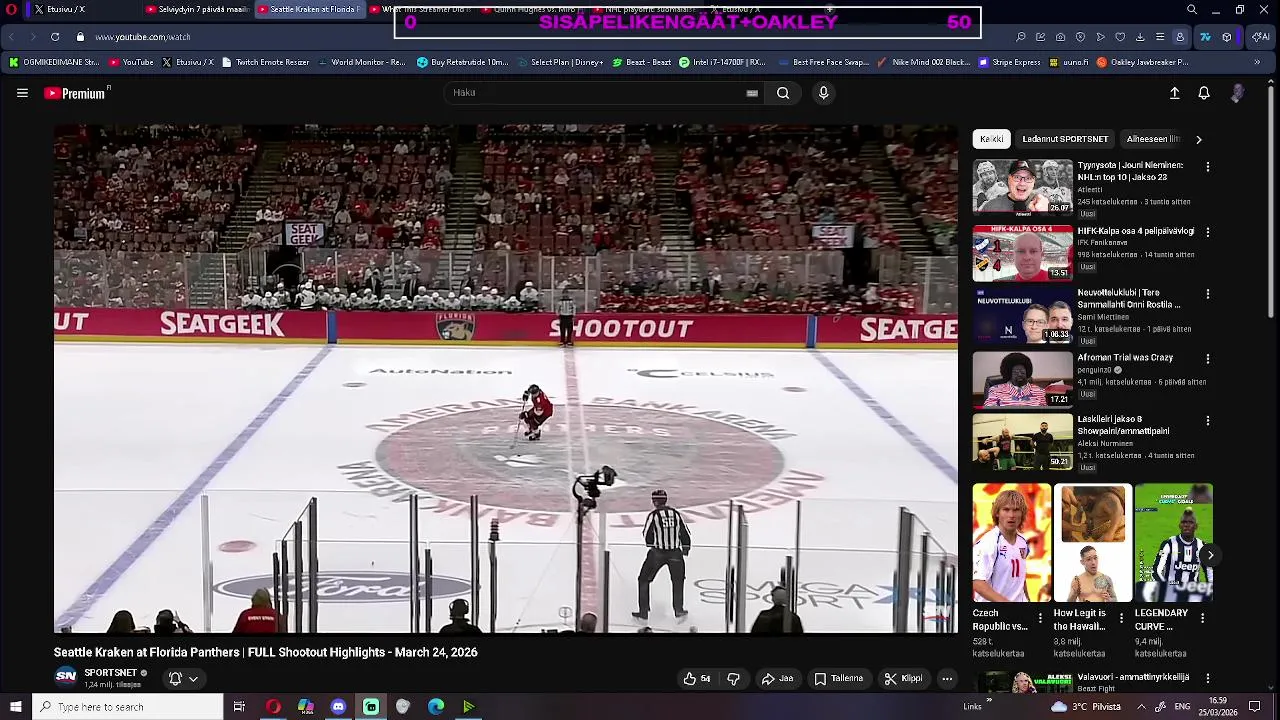Show more filter chips with right arrow

(x=1199, y=139)
